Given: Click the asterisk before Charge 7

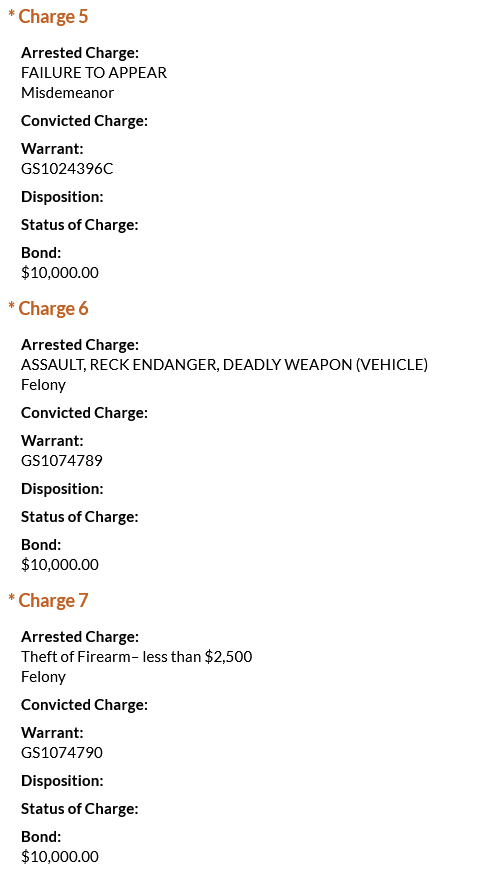Looking at the screenshot, I should (x=11, y=598).
